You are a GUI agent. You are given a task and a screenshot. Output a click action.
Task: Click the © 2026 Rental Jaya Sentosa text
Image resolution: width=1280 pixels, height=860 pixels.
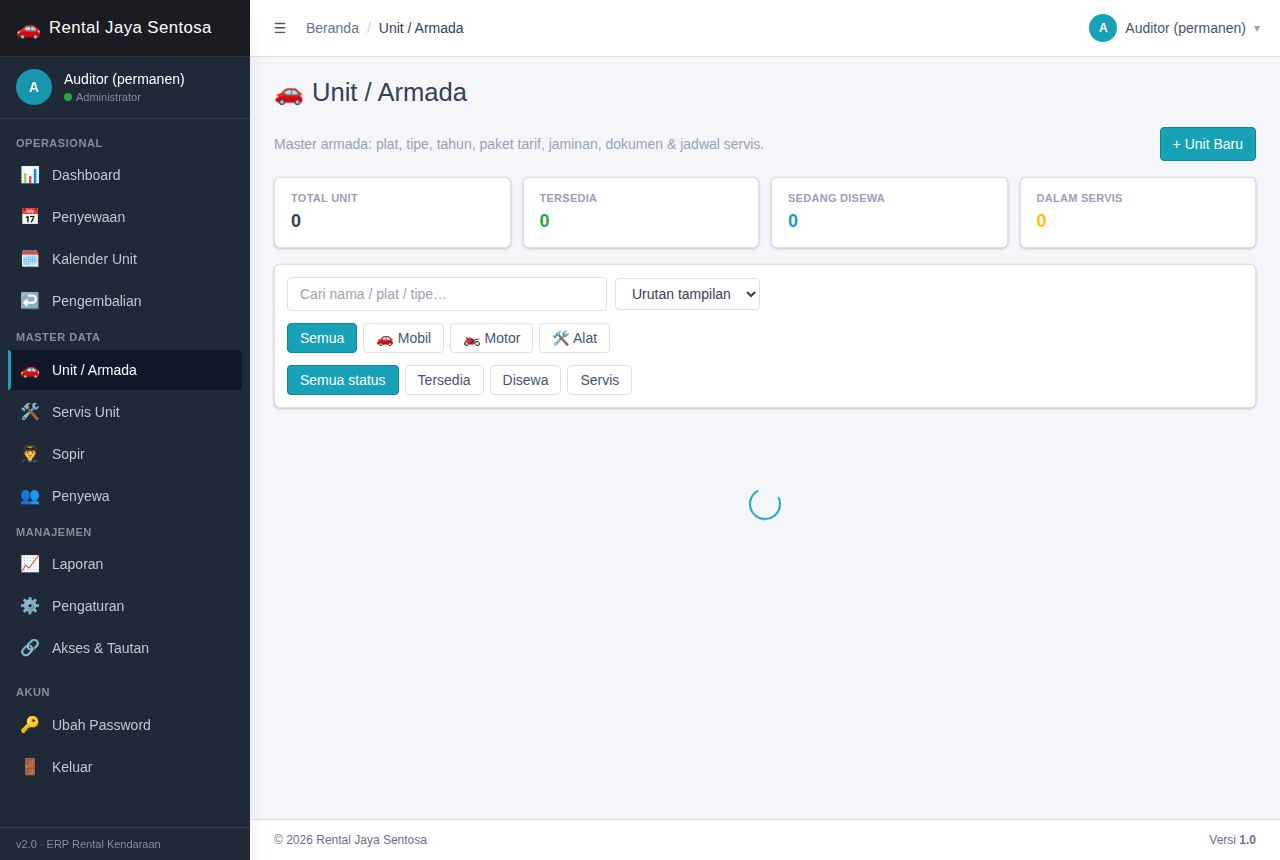350,840
